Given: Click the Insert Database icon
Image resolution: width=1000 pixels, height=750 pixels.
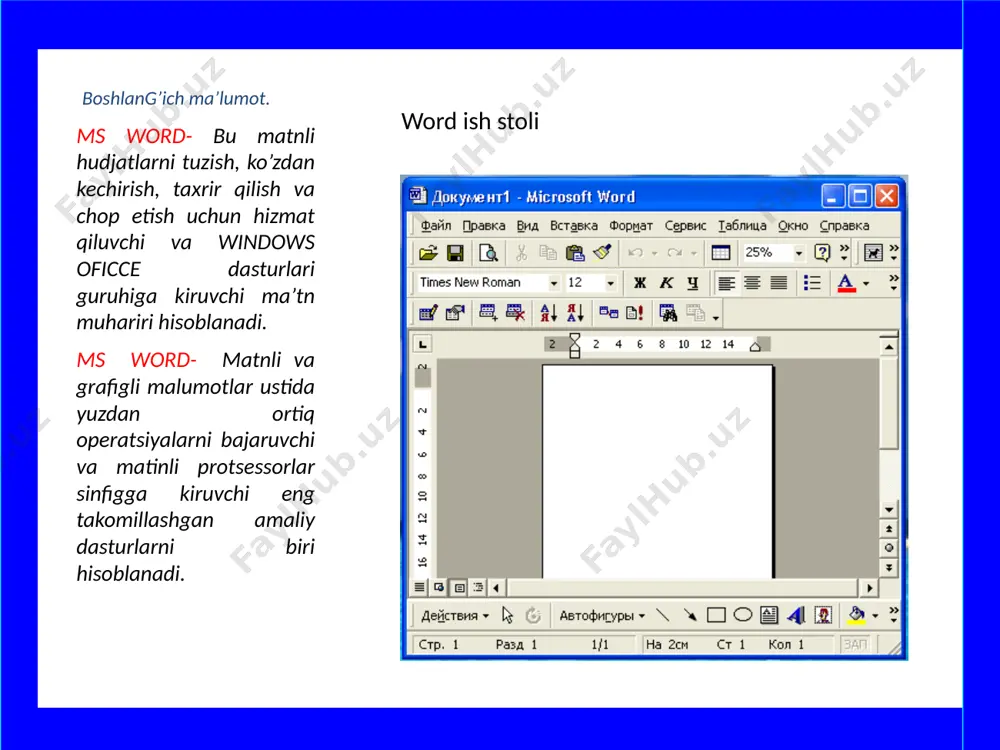Looking at the screenshot, I should click(x=608, y=313).
